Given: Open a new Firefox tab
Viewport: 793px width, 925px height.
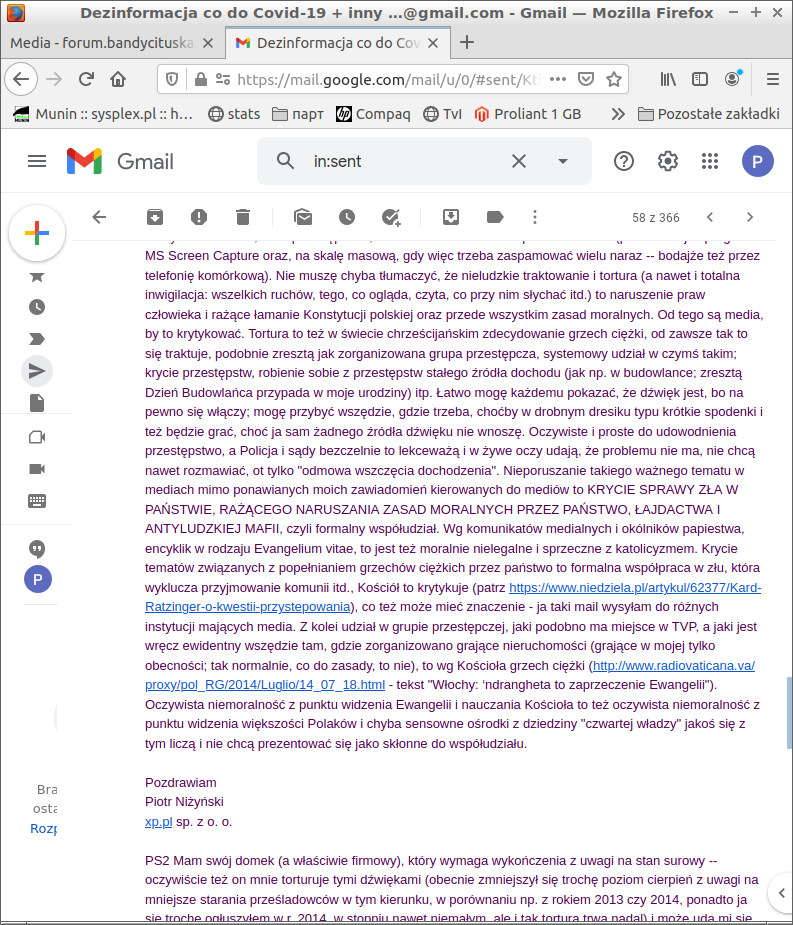Looking at the screenshot, I should tap(467, 42).
